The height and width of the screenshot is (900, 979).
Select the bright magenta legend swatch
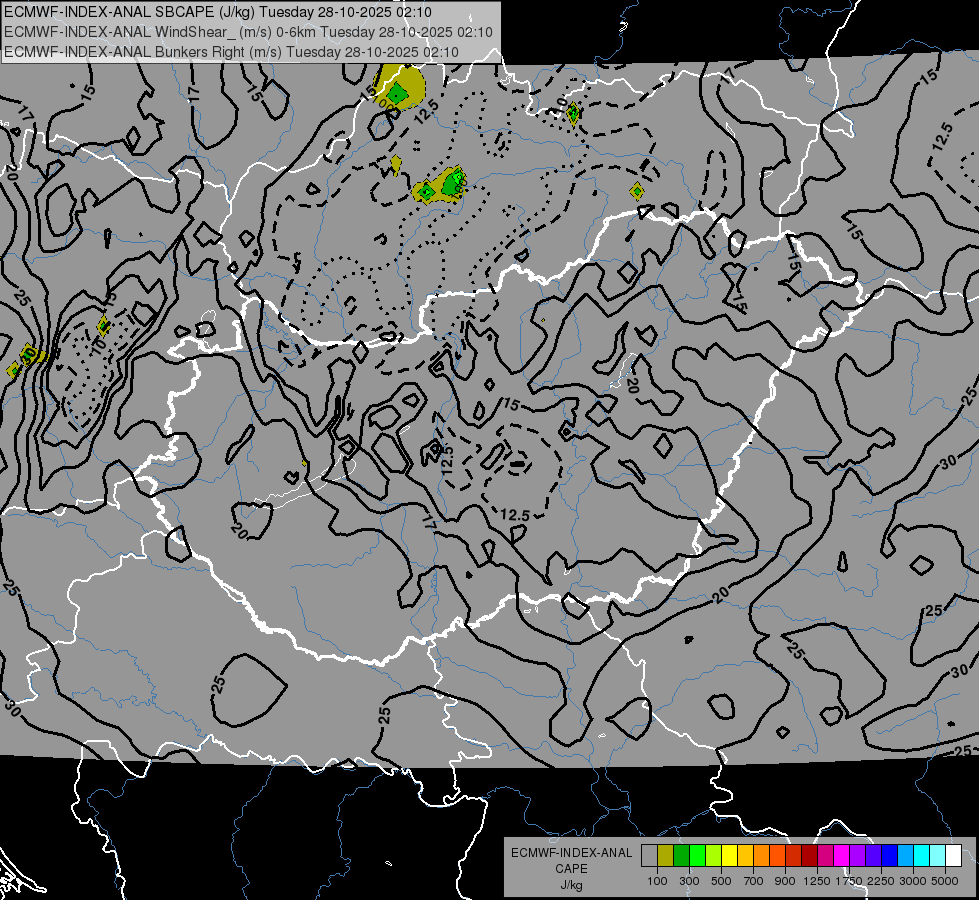click(842, 856)
